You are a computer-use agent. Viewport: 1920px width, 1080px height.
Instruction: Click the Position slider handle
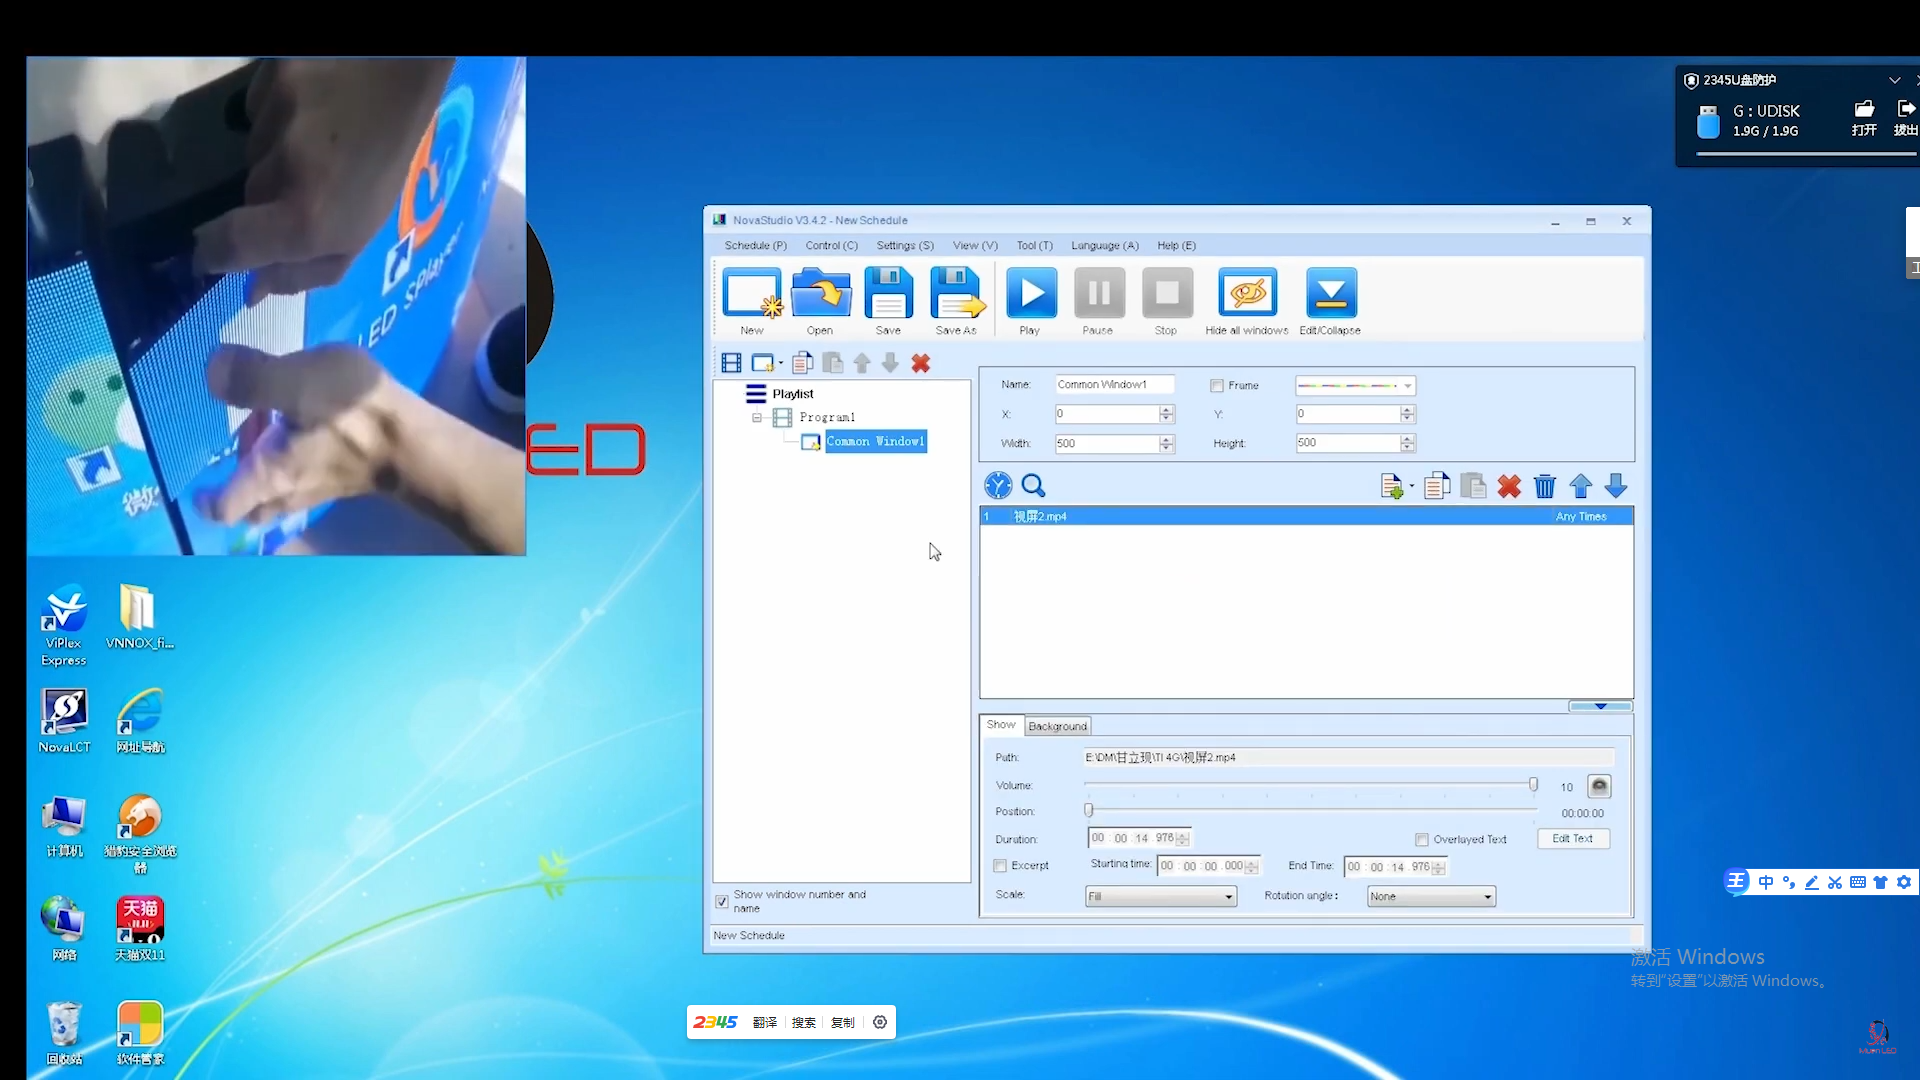tap(1089, 811)
